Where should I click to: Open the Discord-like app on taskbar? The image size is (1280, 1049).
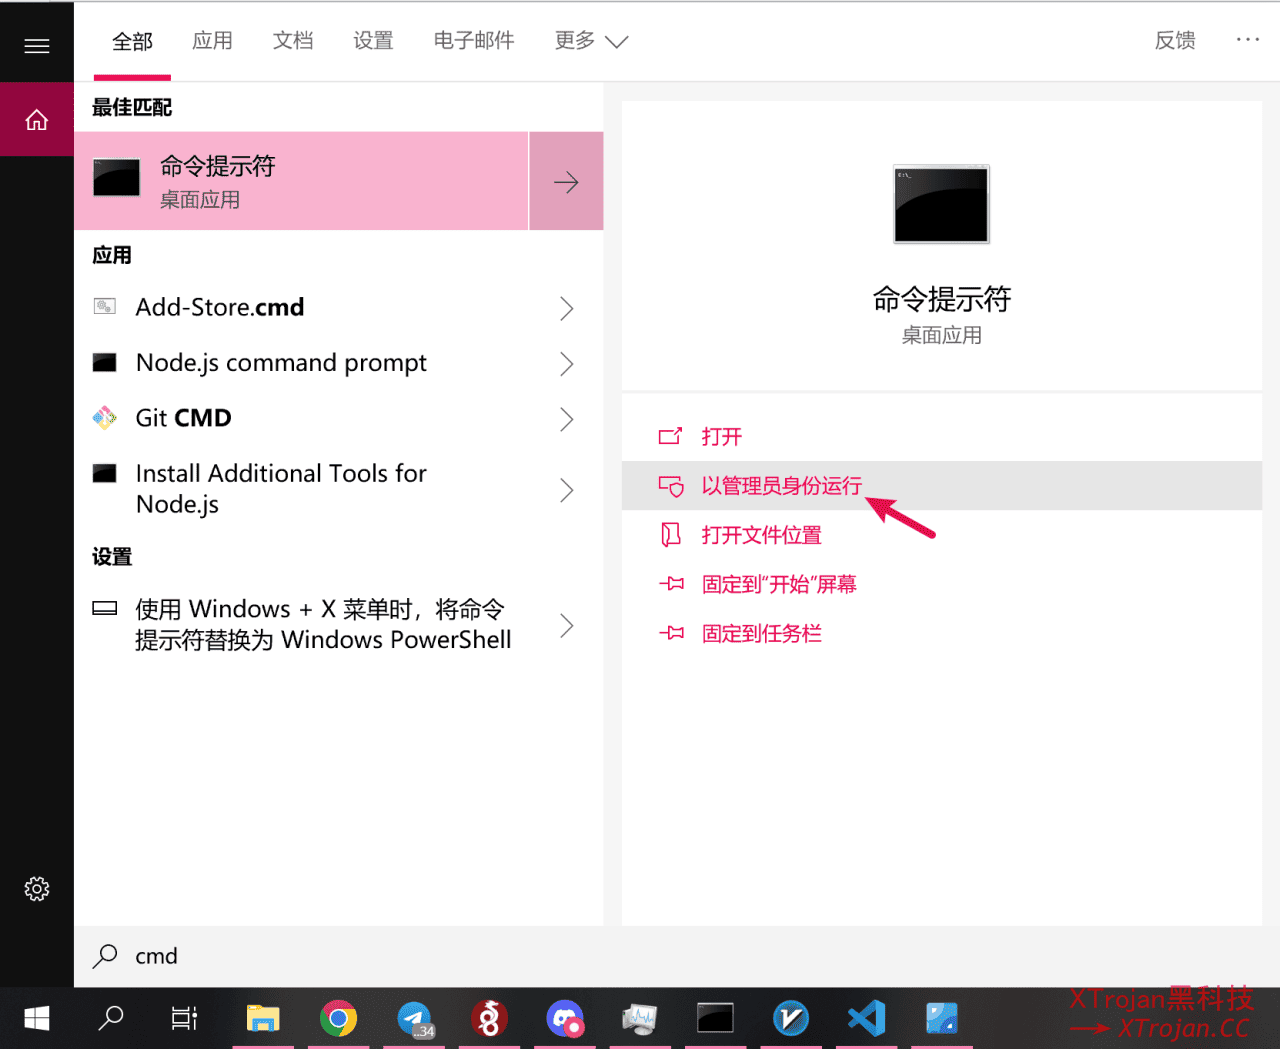coord(565,1019)
